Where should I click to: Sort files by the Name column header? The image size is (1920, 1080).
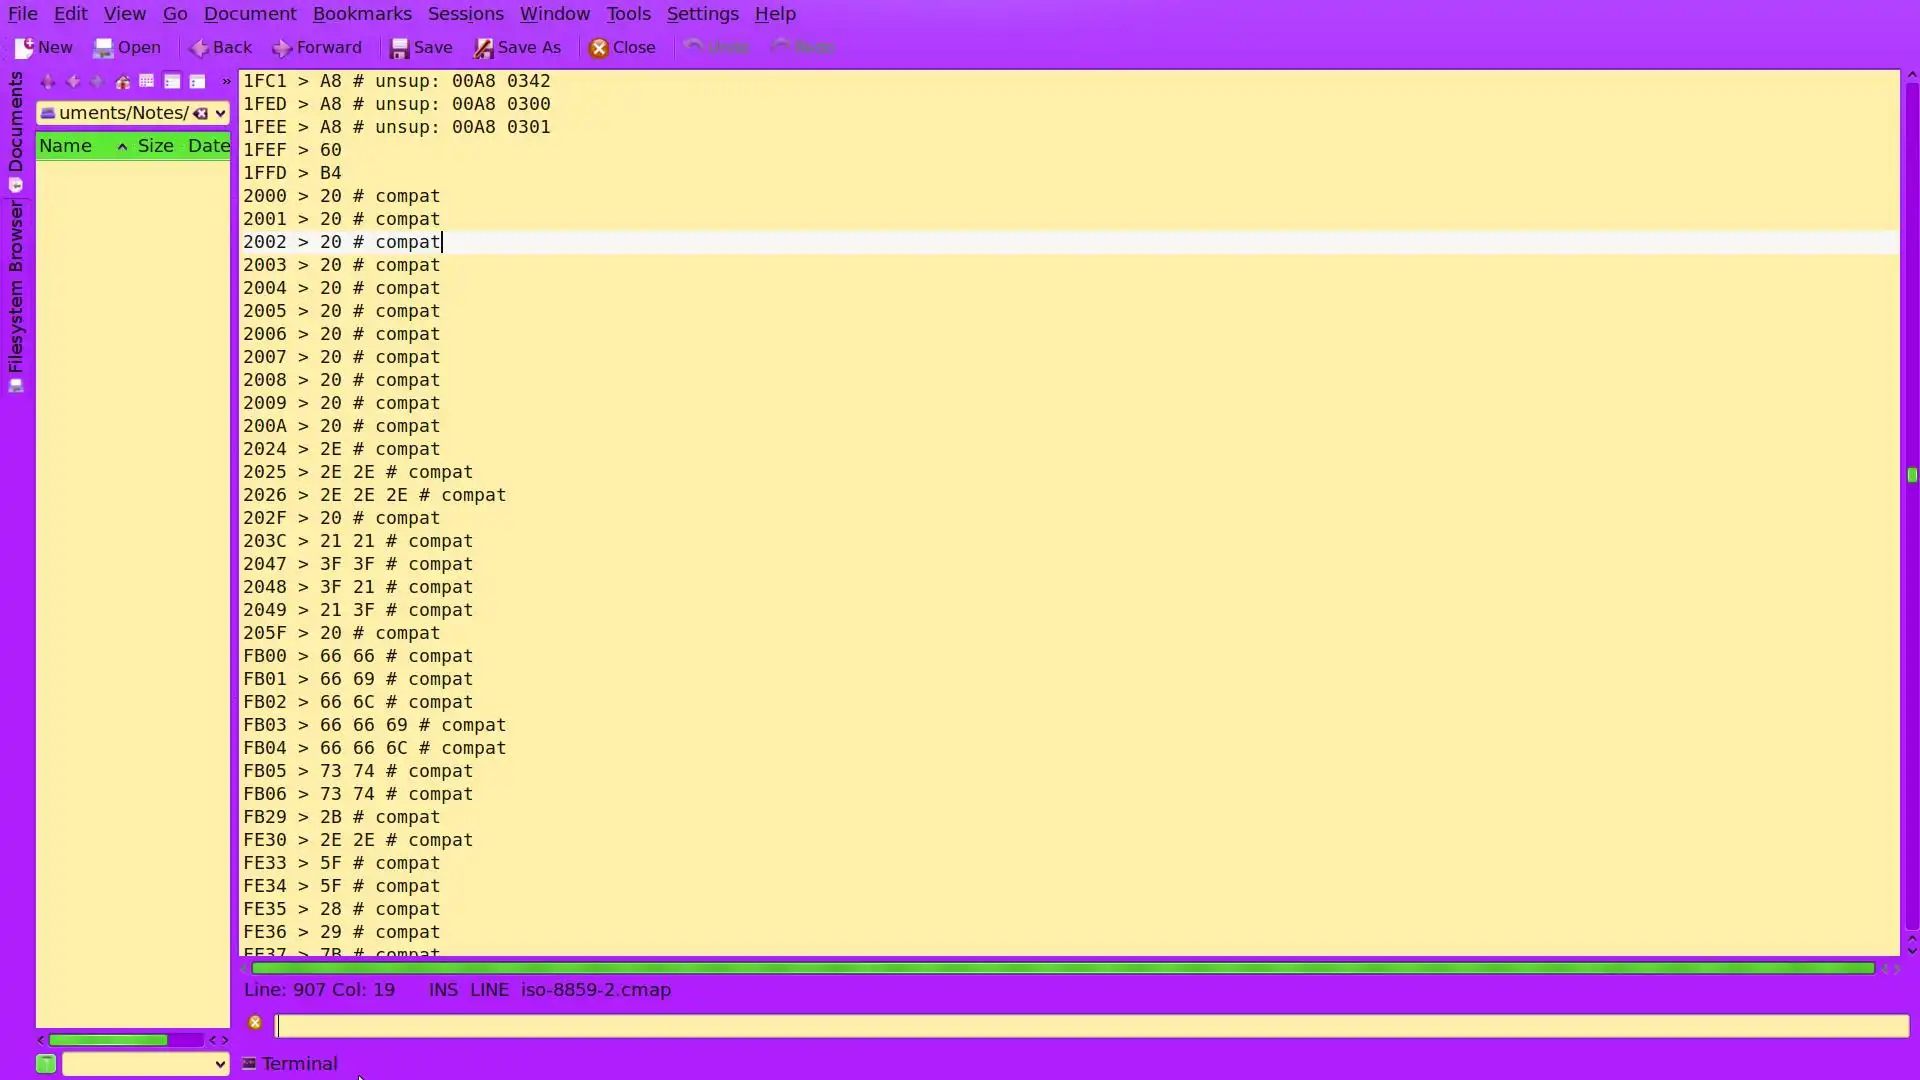pos(66,146)
